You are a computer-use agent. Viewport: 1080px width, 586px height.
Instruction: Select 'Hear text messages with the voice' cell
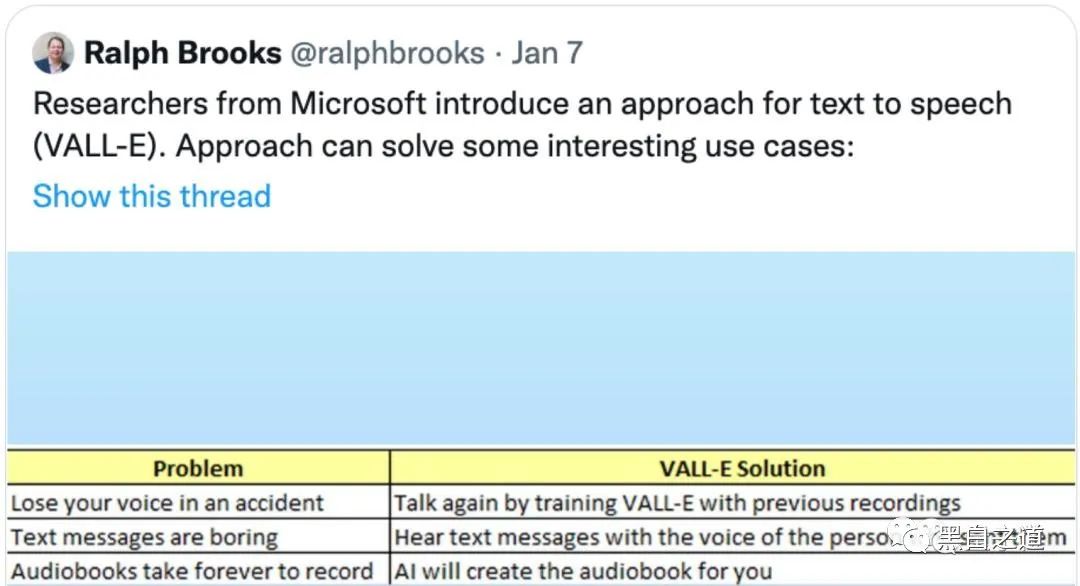pos(732,537)
